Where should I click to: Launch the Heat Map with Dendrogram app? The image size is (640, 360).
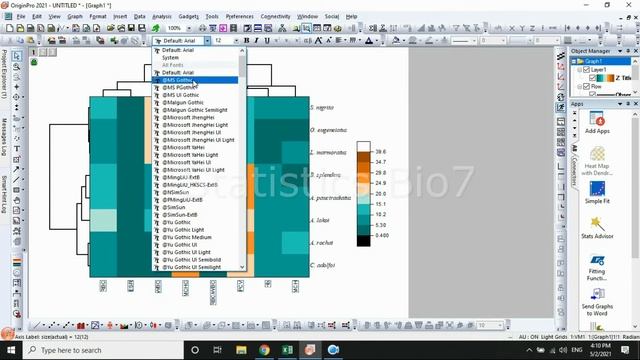[x=597, y=161]
